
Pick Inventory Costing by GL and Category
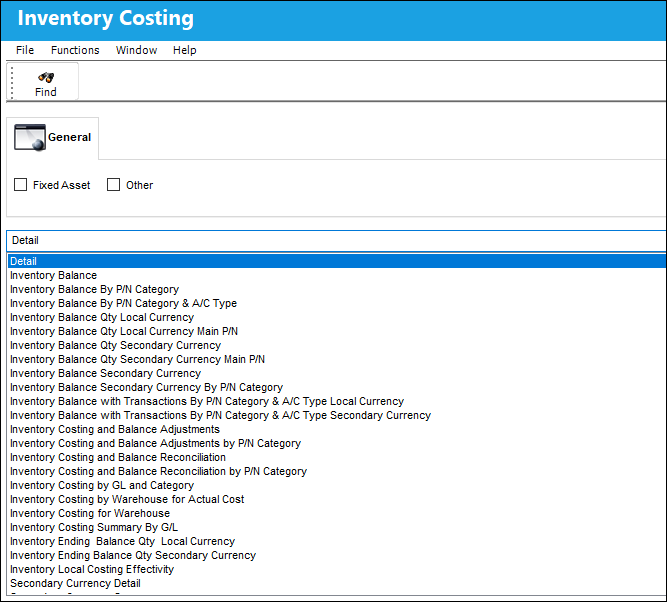pos(336,485)
